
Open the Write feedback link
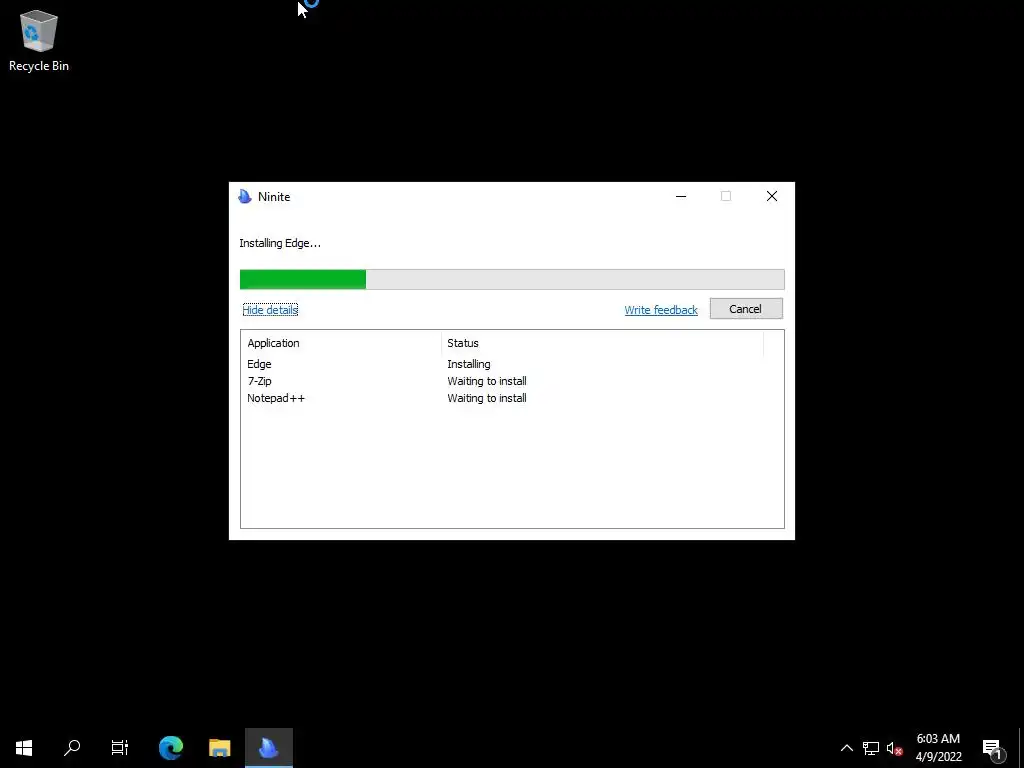pyautogui.click(x=661, y=310)
